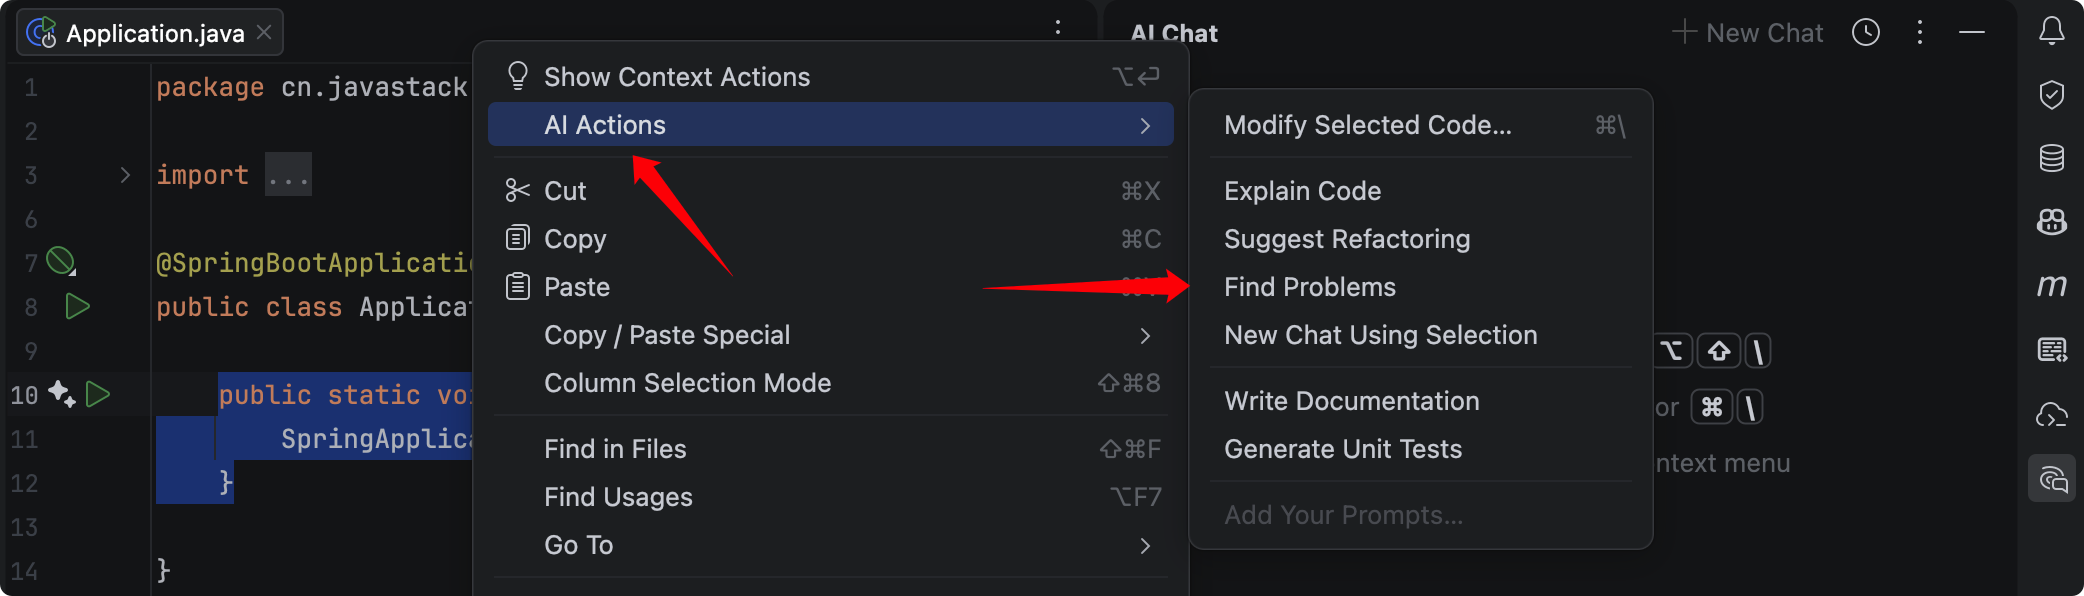Choose Find Problems in the submenu
Screen dimensions: 2084x596
point(1309,287)
